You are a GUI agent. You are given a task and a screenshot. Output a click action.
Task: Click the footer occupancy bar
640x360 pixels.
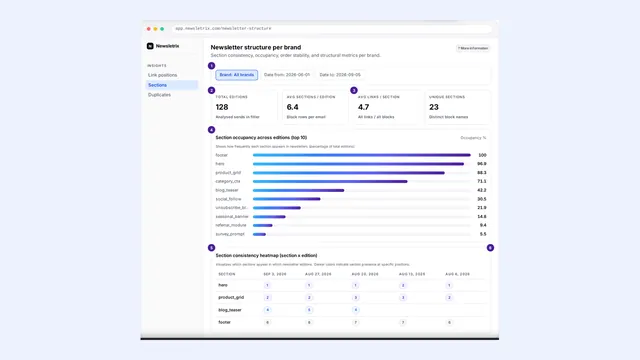pos(362,155)
